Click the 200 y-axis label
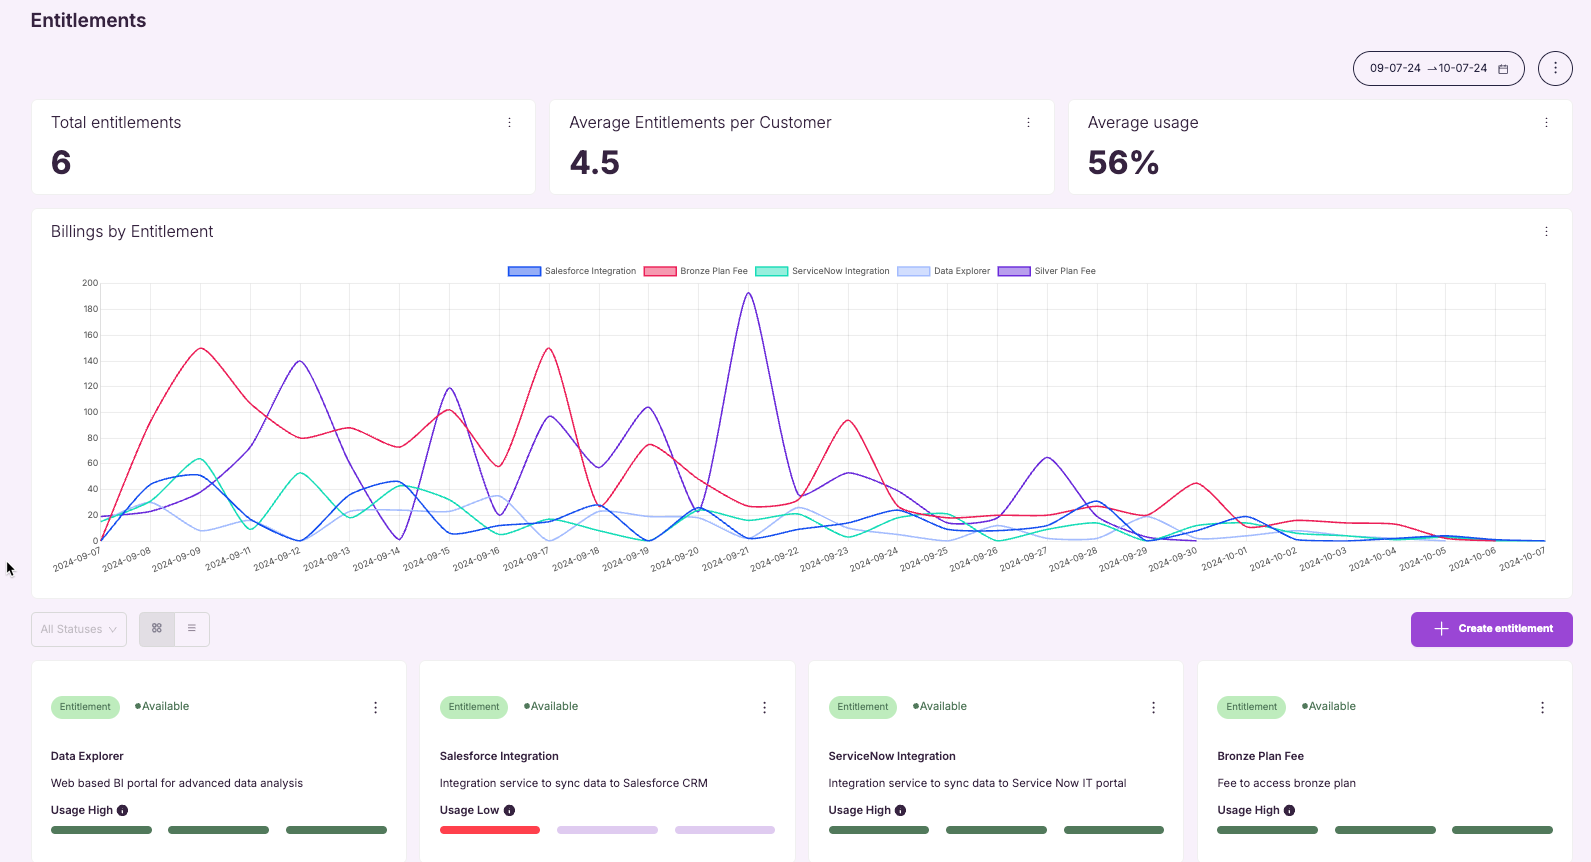 (90, 283)
